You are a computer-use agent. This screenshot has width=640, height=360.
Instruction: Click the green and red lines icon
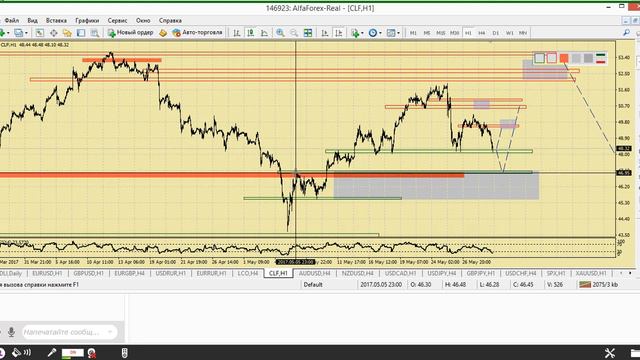601,58
